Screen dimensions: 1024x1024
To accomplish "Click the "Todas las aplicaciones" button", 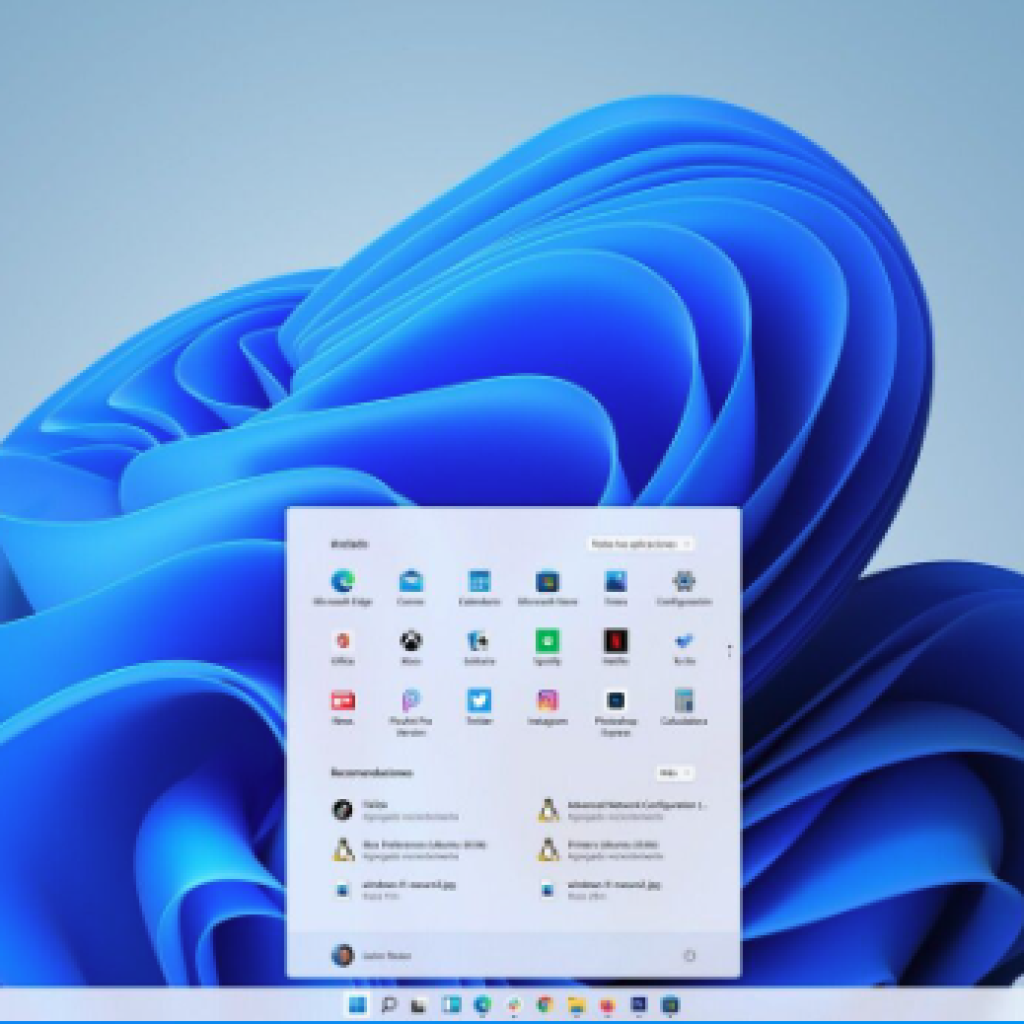I will coord(640,544).
